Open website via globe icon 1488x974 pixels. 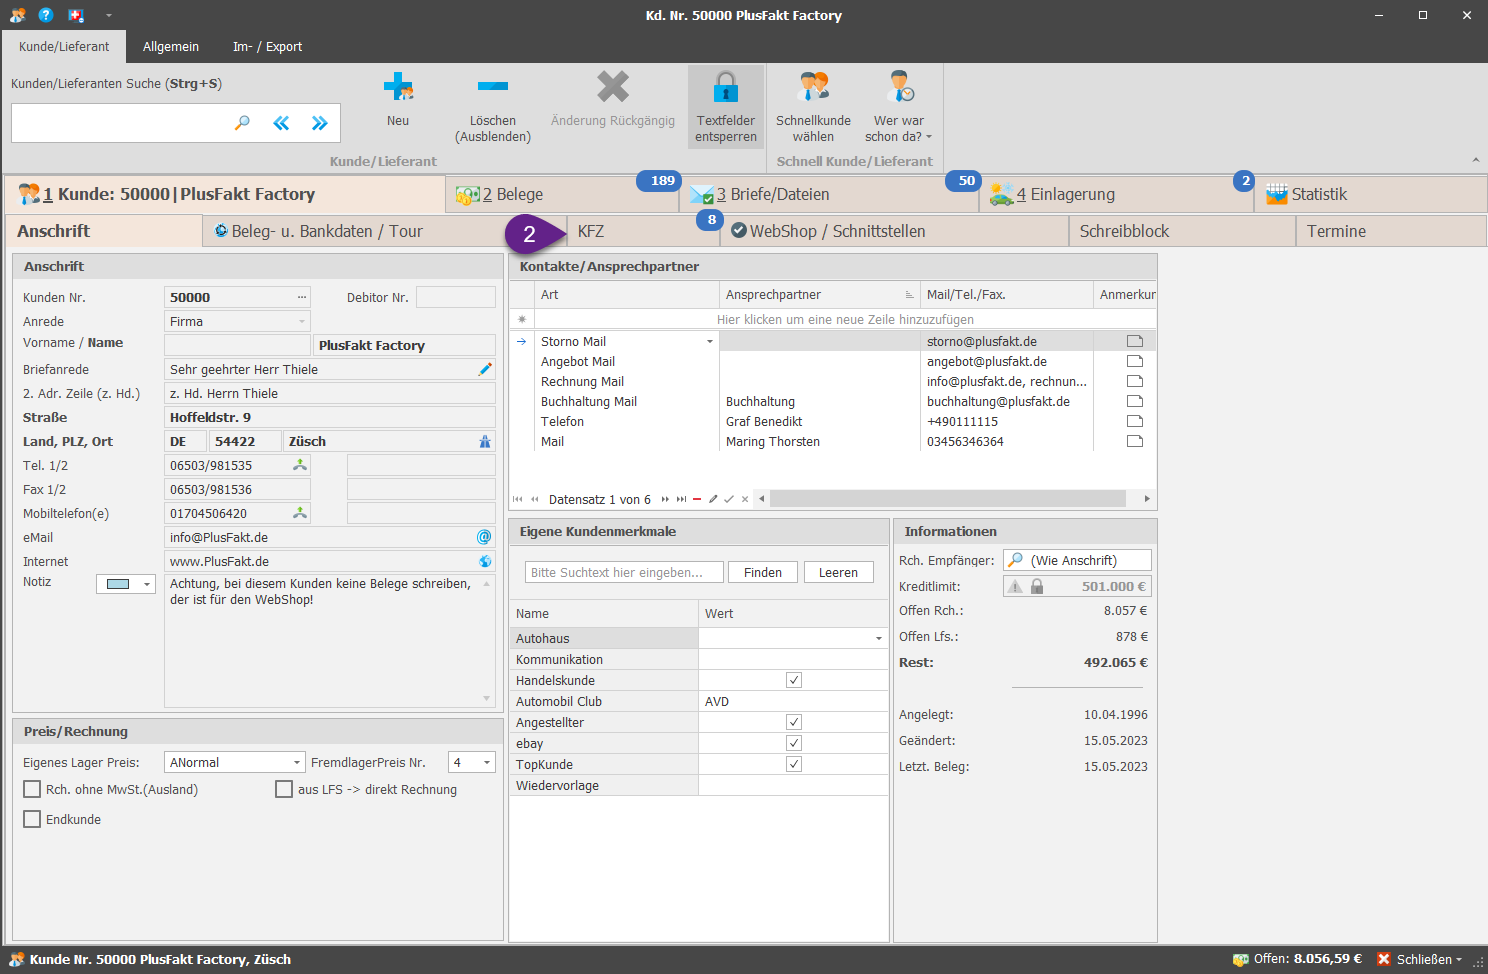point(485,561)
